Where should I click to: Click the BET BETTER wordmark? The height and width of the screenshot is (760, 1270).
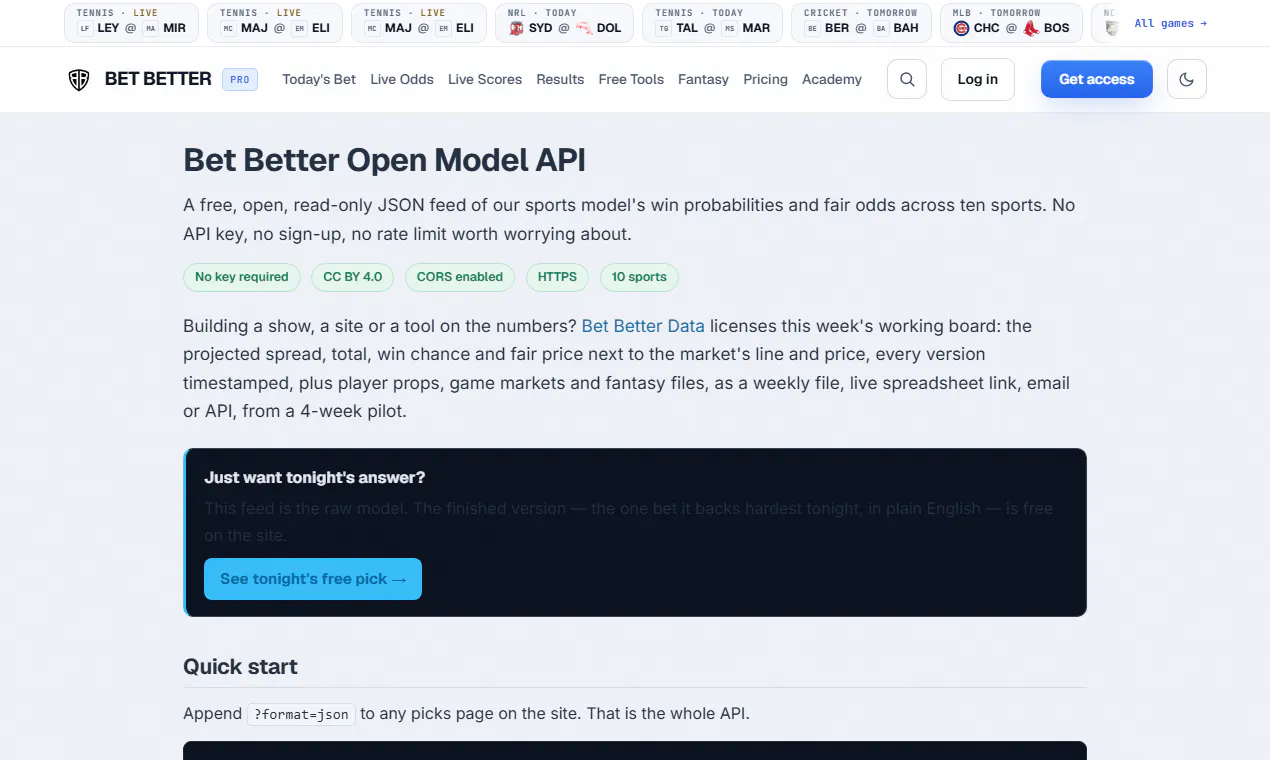(x=158, y=79)
